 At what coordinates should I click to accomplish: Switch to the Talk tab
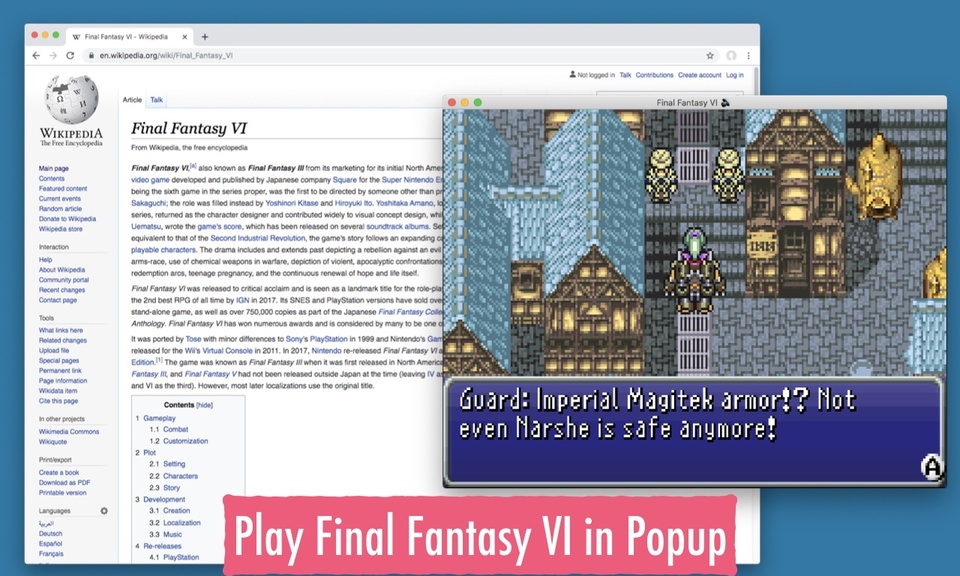(x=157, y=100)
